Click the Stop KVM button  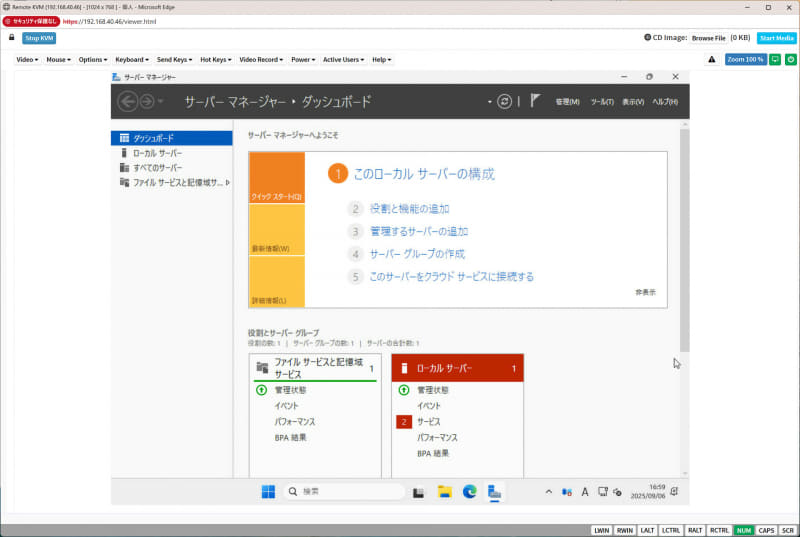[x=39, y=38]
